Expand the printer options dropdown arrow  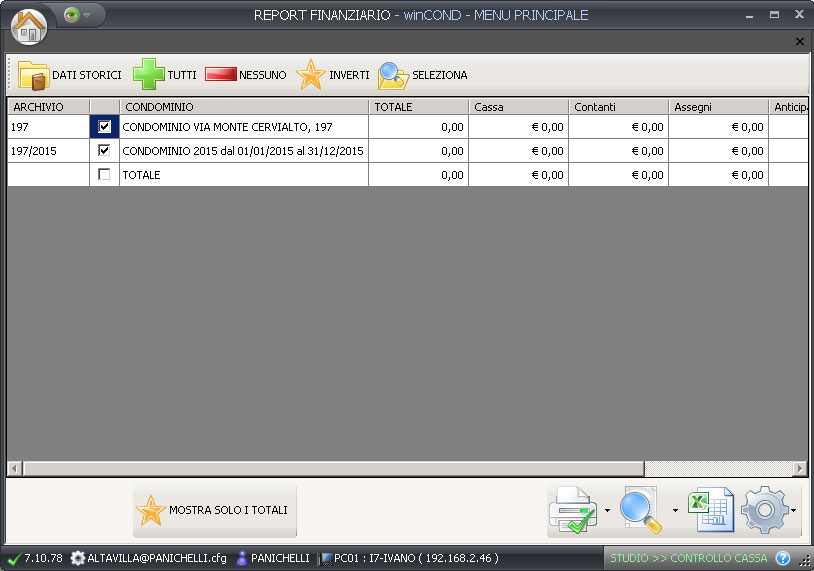click(607, 511)
